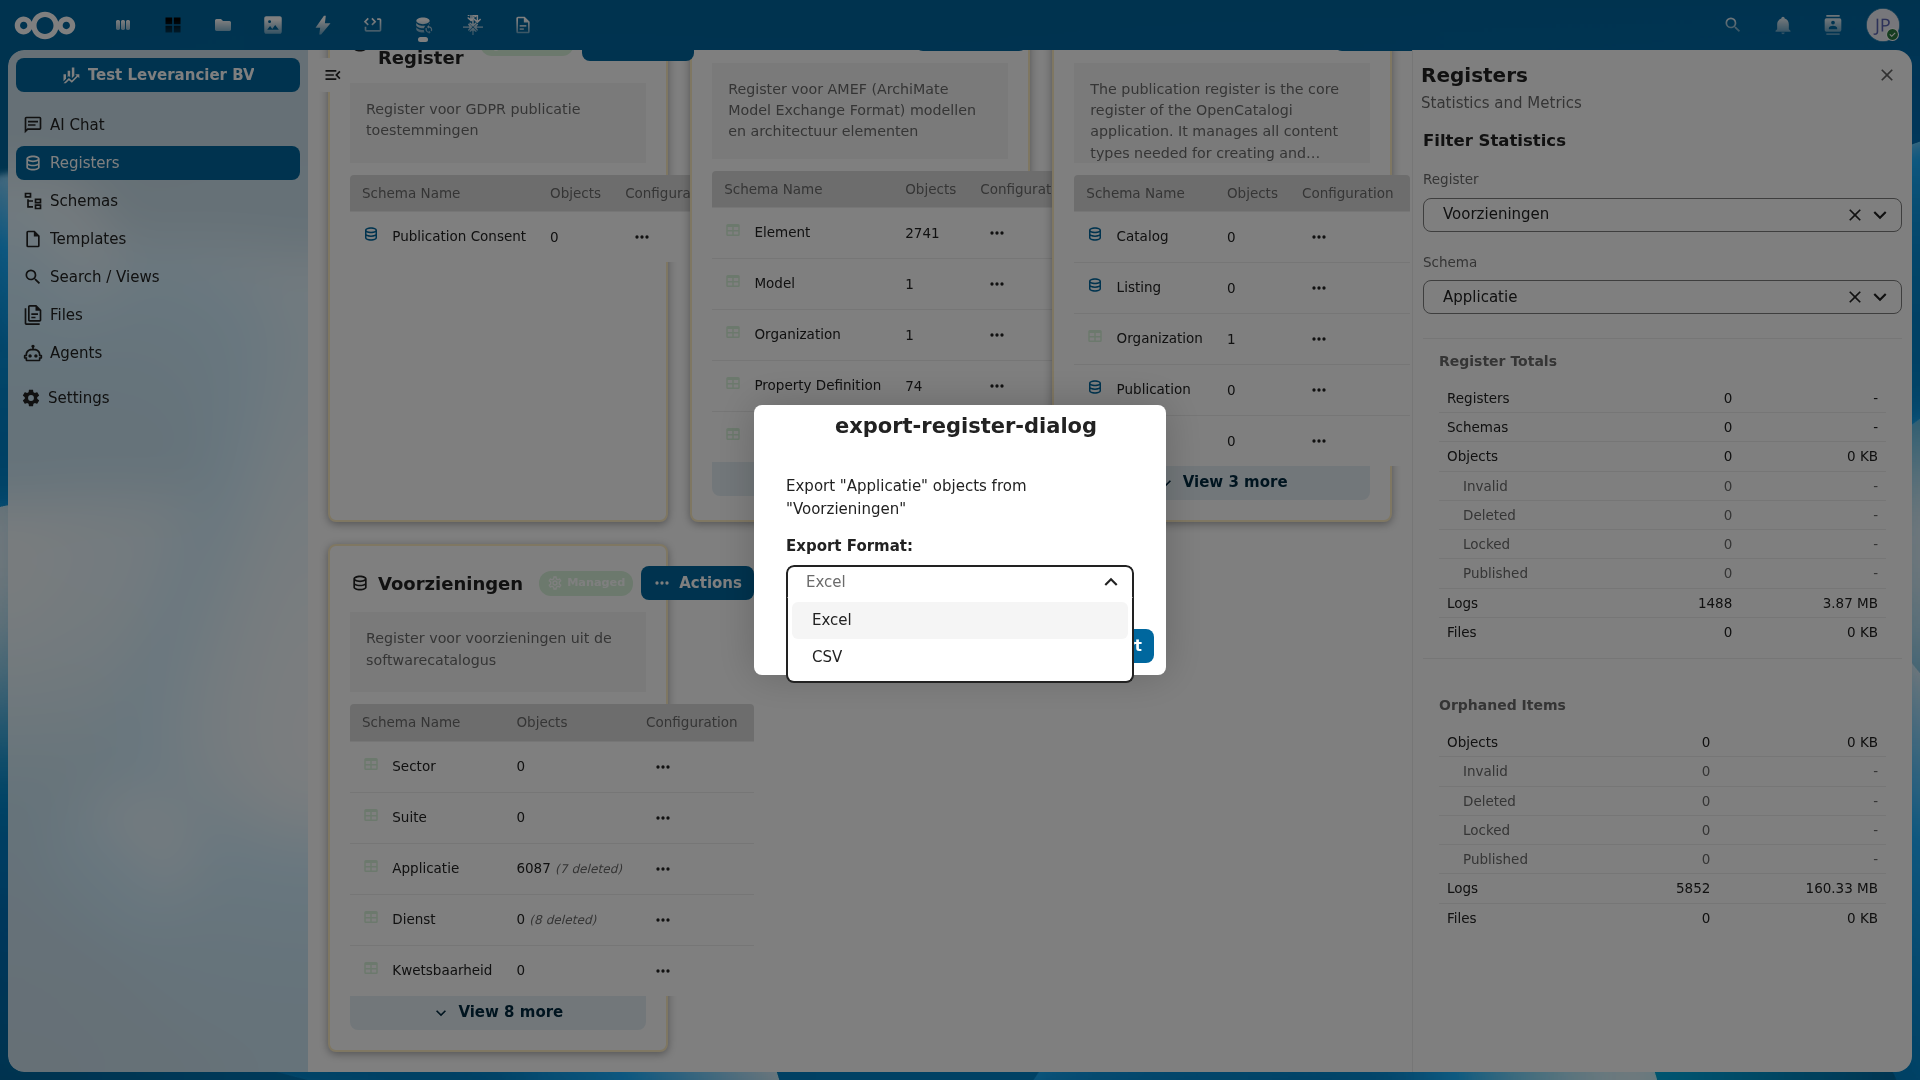This screenshot has width=1920, height=1080.
Task: Select Excel as export format
Action: tap(831, 619)
